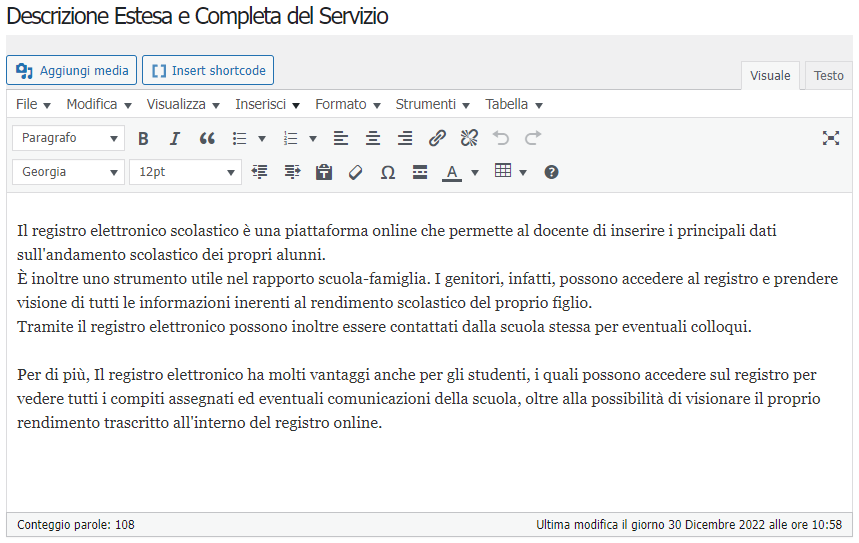Open the Tabella menu
Image resolution: width=859 pixels, height=543 pixels.
tap(513, 104)
